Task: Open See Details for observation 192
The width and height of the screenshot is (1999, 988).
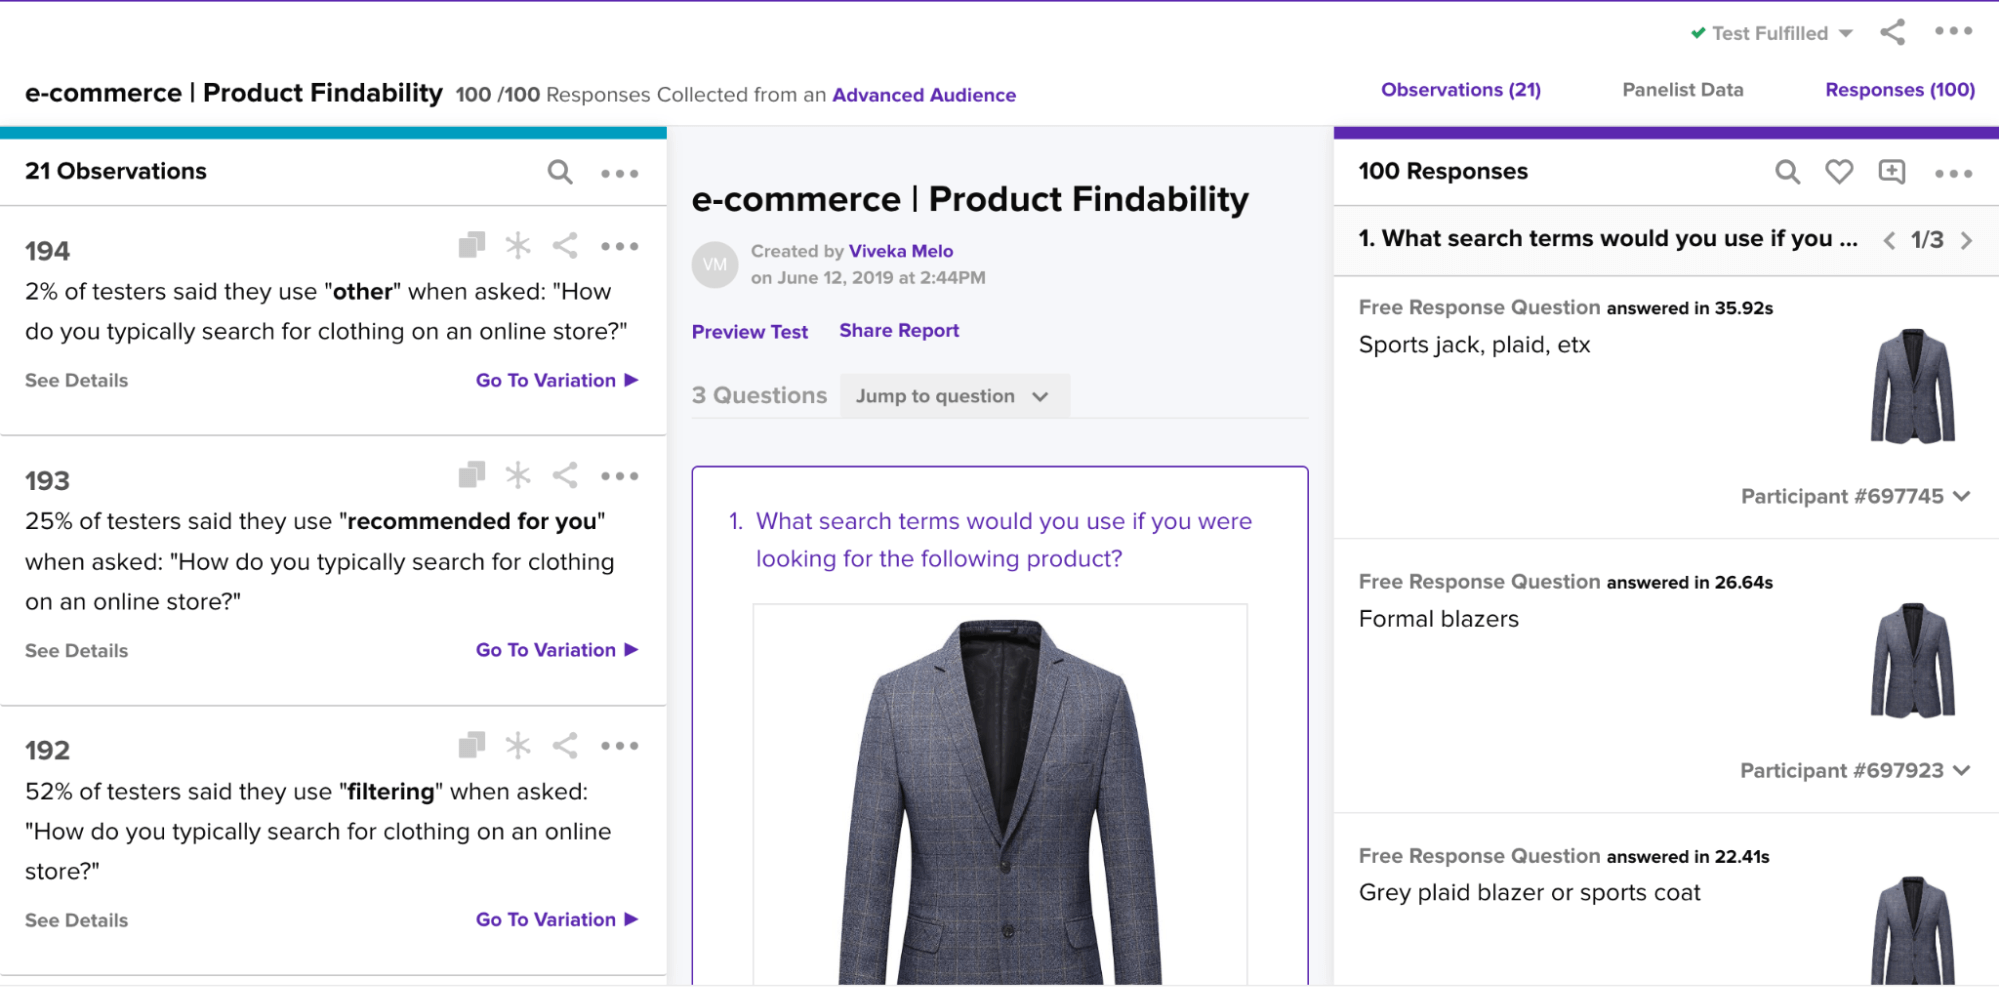Action: pos(76,920)
